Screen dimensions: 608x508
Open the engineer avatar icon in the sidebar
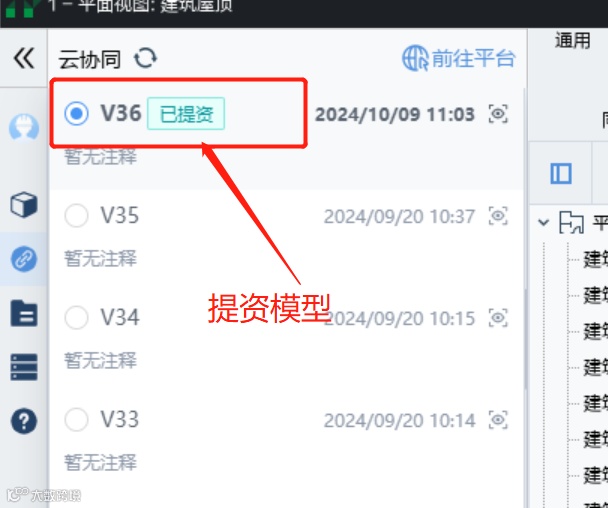click(x=24, y=127)
